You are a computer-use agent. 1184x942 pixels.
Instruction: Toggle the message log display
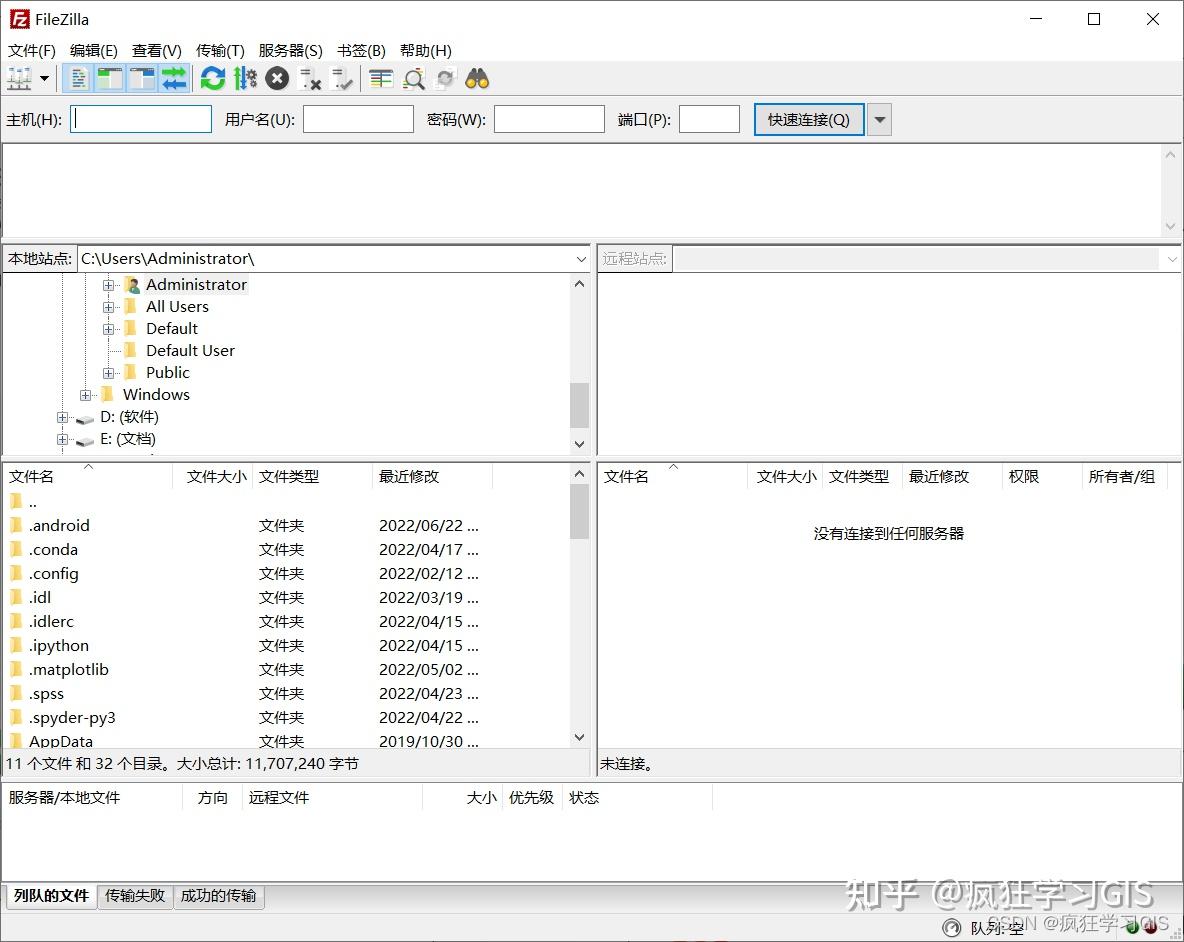(78, 78)
